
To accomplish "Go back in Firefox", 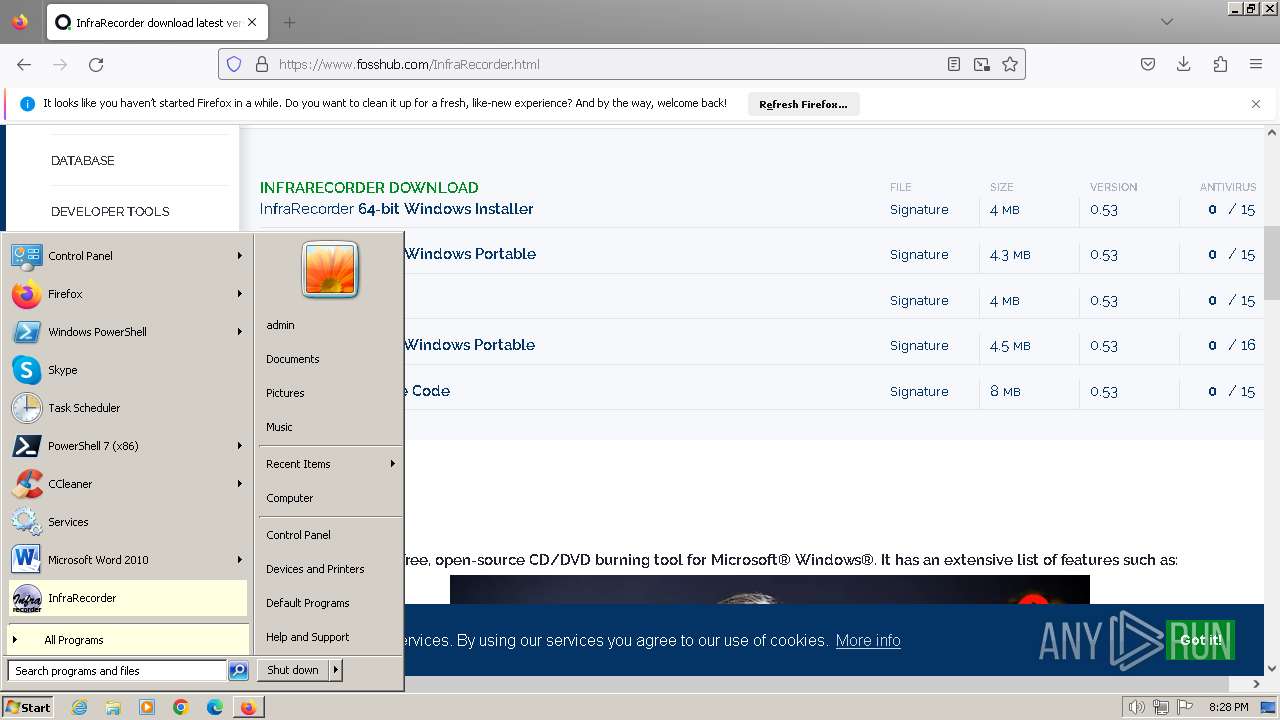I will point(24,64).
